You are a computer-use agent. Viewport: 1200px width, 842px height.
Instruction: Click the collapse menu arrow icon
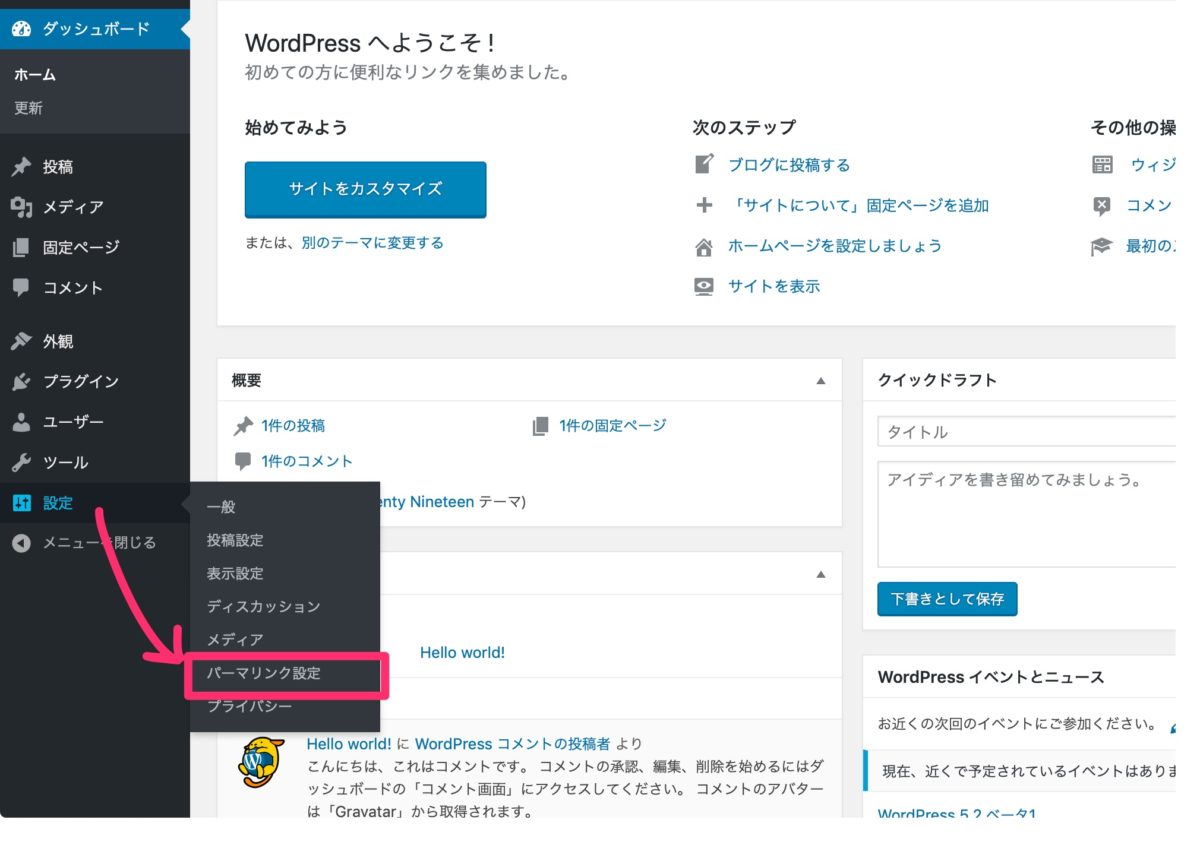coord(22,543)
